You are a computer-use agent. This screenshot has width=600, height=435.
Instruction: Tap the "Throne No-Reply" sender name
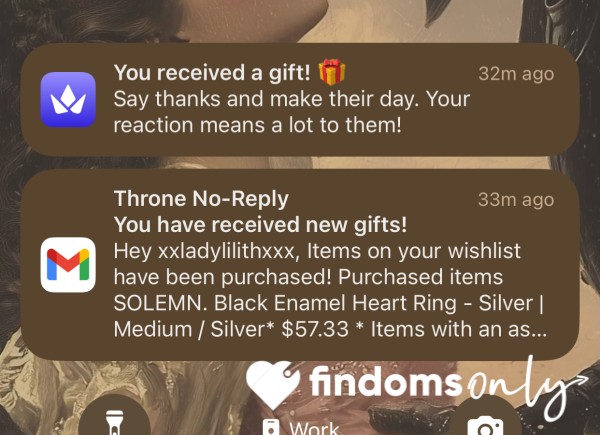coord(201,199)
